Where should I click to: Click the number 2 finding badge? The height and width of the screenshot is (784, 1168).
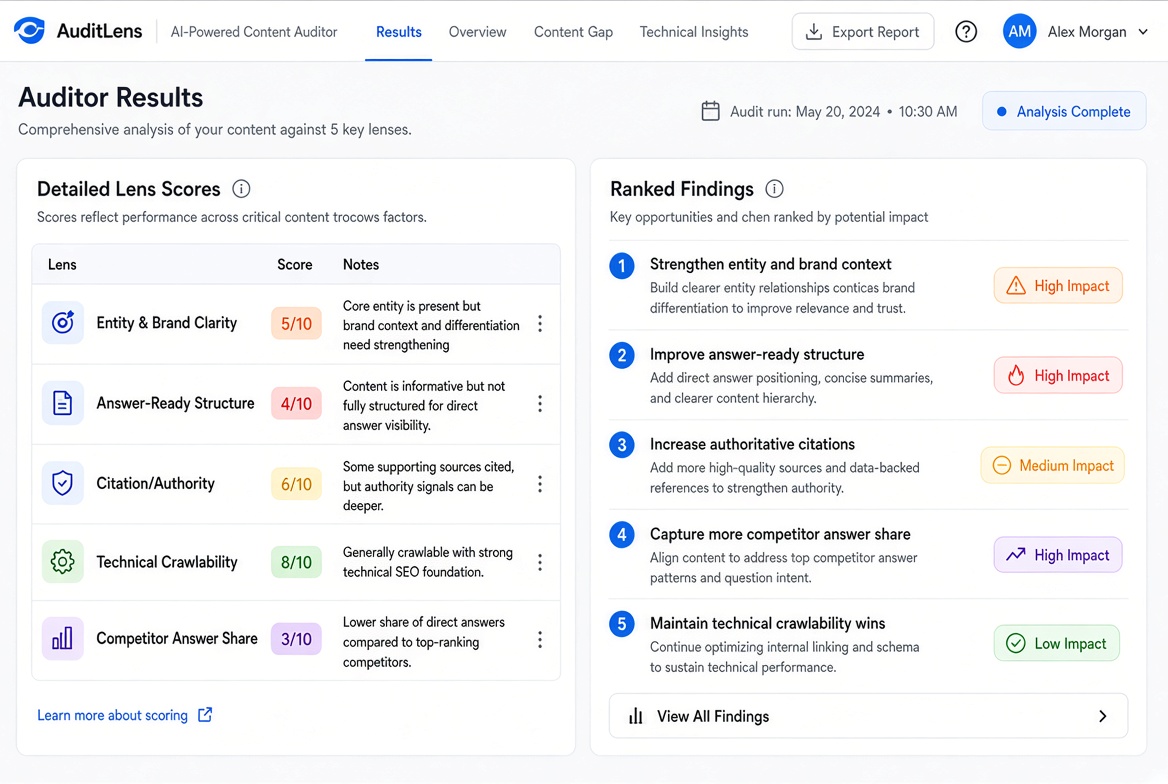tap(622, 355)
